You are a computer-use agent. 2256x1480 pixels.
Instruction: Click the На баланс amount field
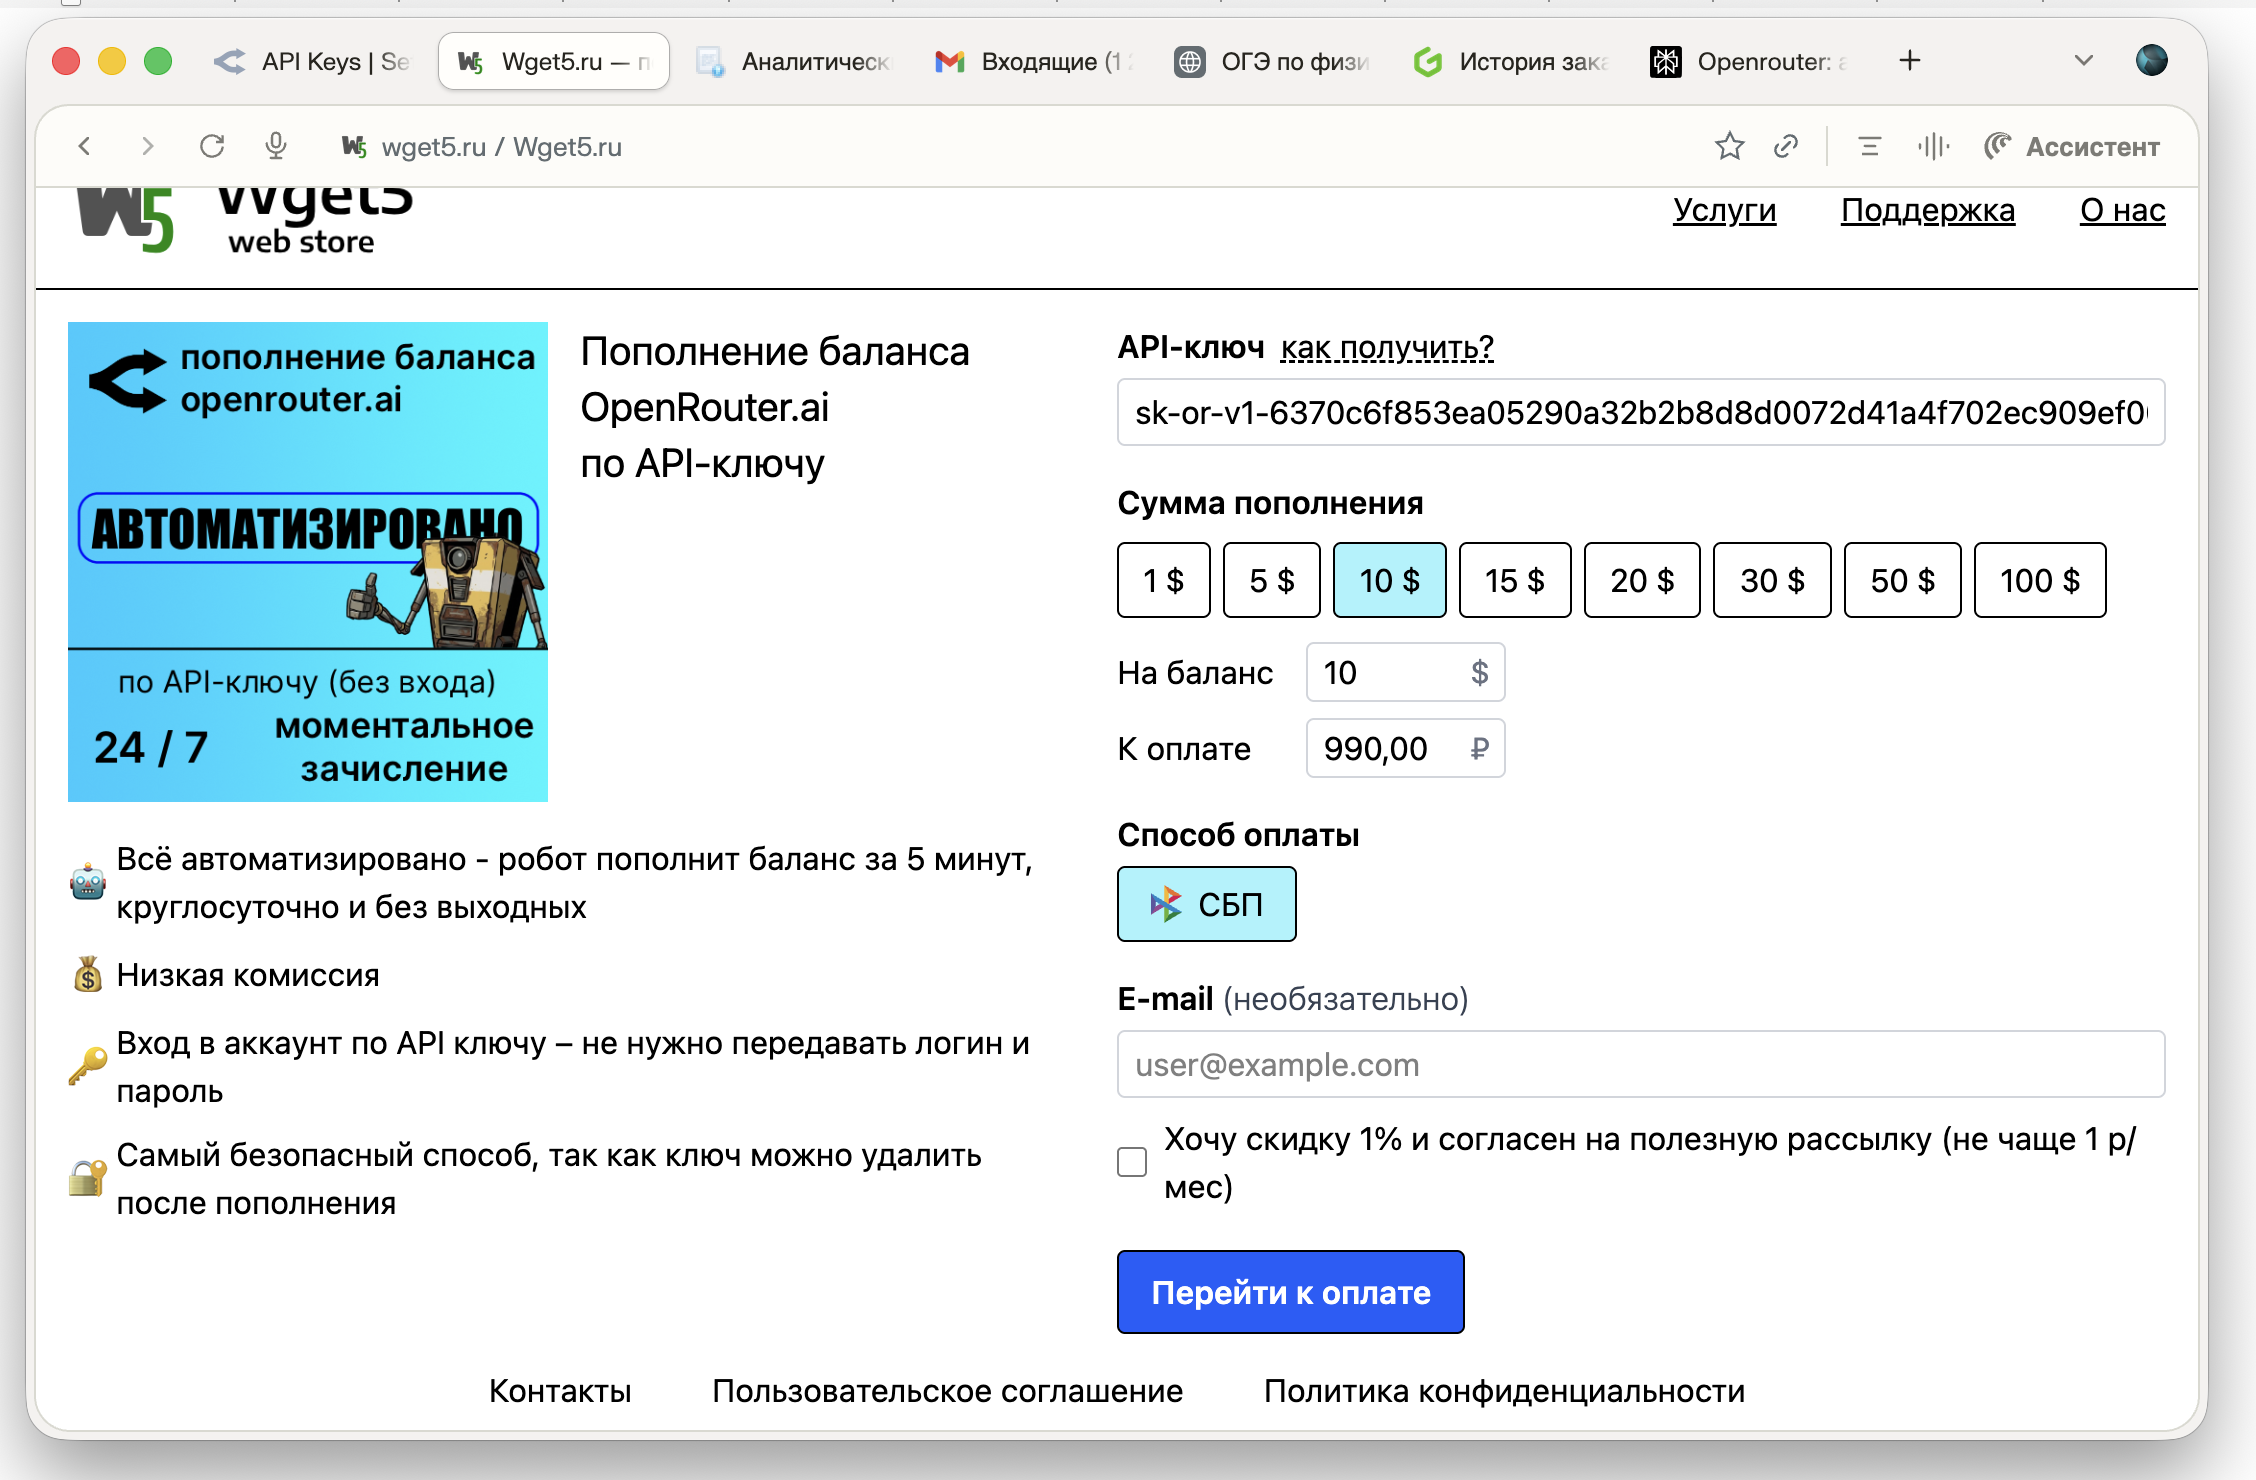pos(1405,672)
